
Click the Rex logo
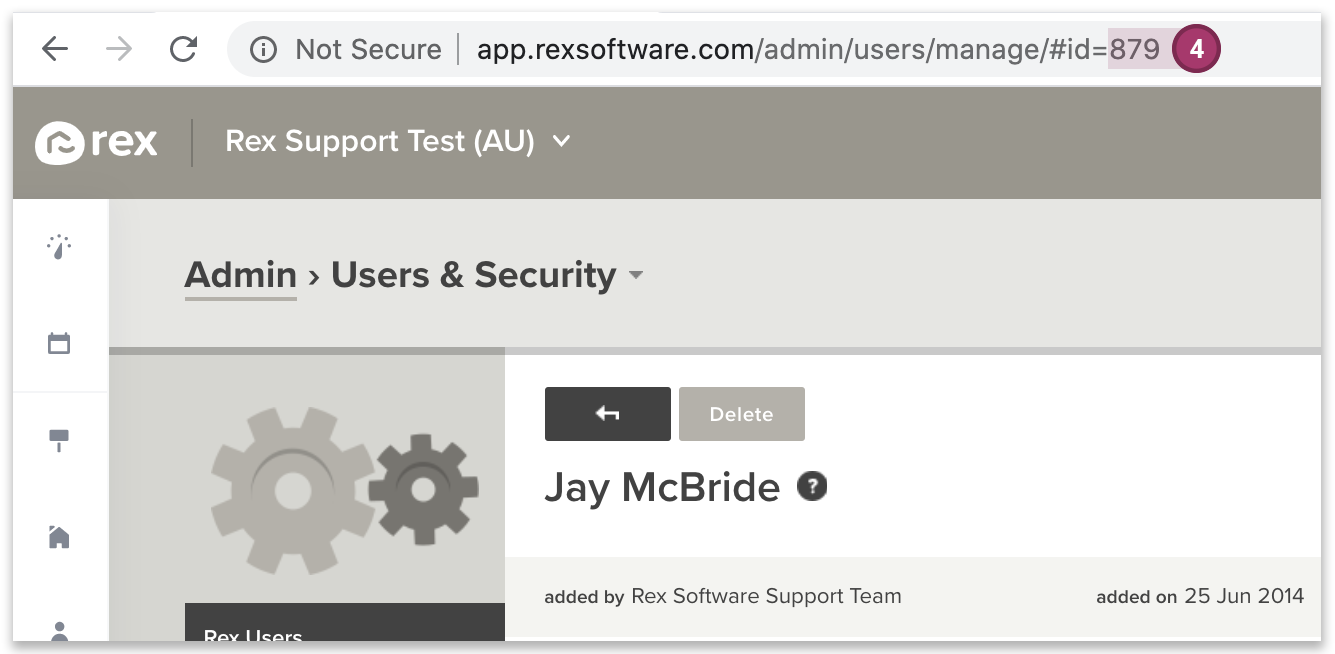coord(96,142)
